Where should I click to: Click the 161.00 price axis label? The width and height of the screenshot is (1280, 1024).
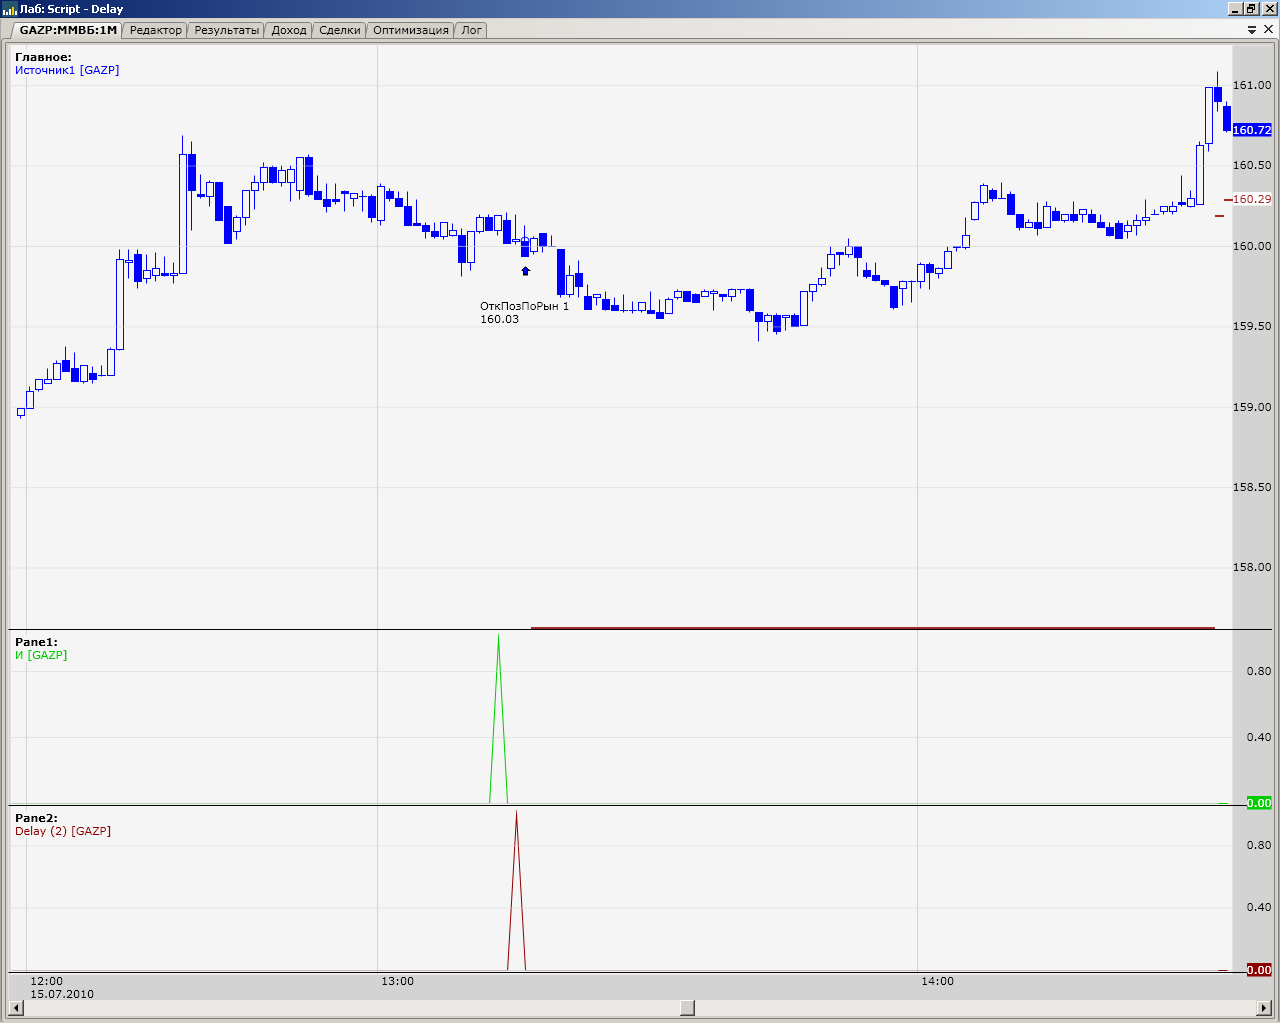[x=1252, y=85]
